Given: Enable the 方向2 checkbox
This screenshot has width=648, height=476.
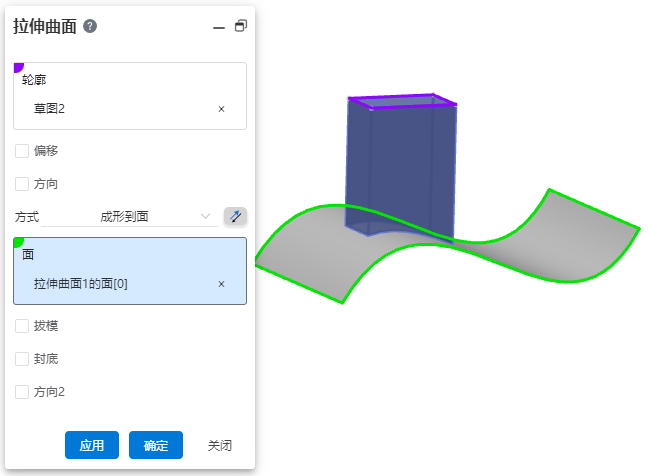Looking at the screenshot, I should (x=22, y=392).
